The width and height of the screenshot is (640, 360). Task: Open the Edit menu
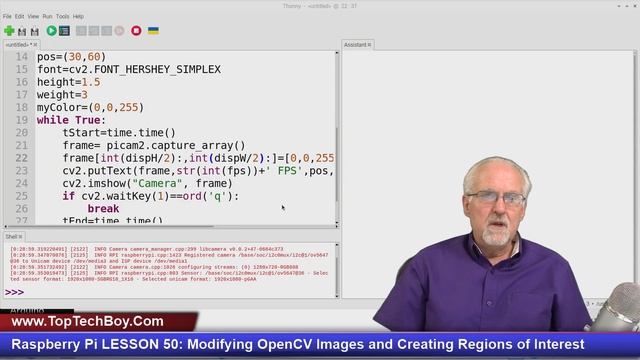20,16
